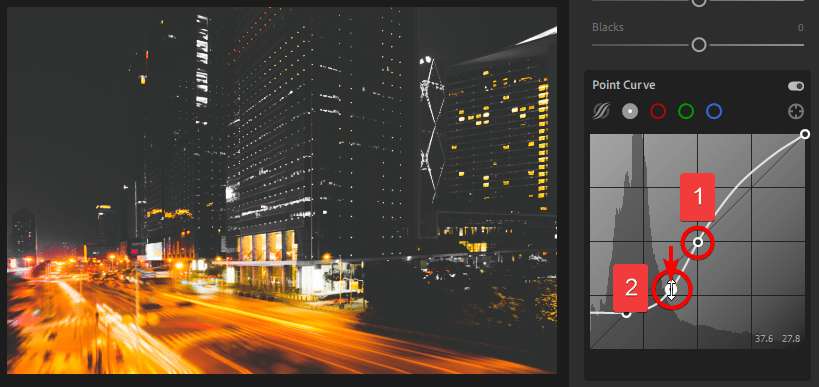The width and height of the screenshot is (819, 387).
Task: Click the Blacks value field showing 0
Action: click(800, 28)
